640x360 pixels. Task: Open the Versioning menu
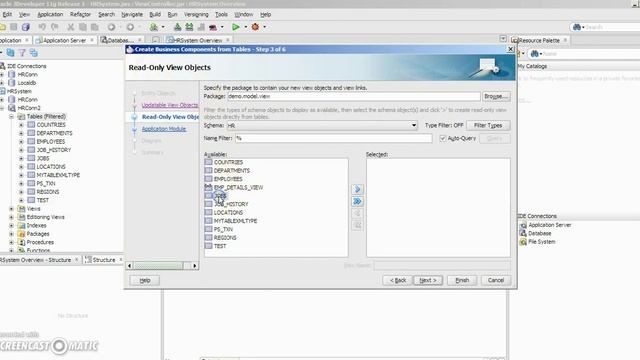point(196,14)
